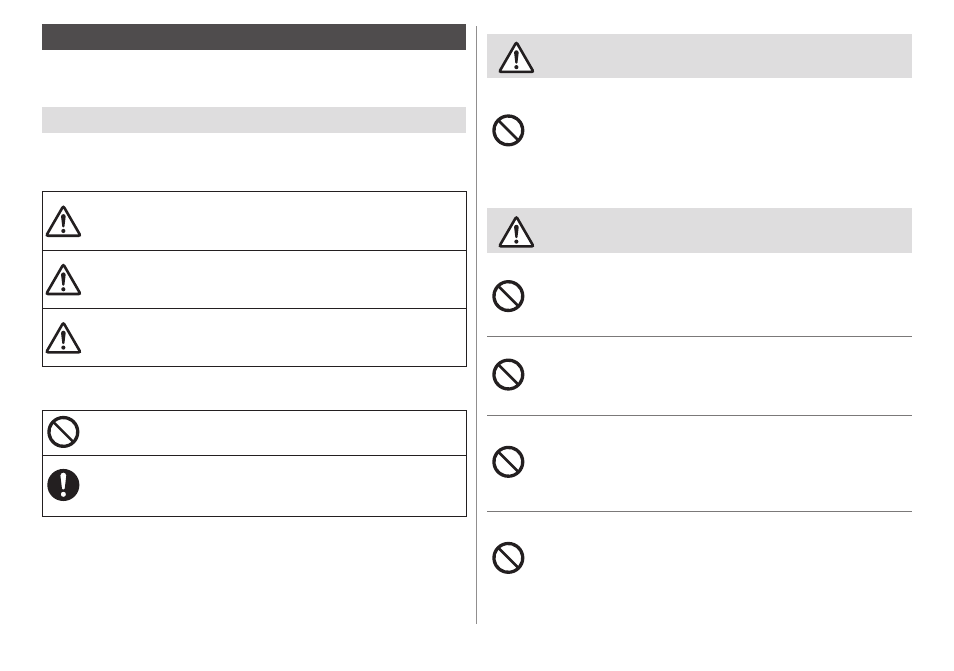954x671 pixels.
Task: Click the empty area of the second right gray banner
Action: (x=724, y=231)
